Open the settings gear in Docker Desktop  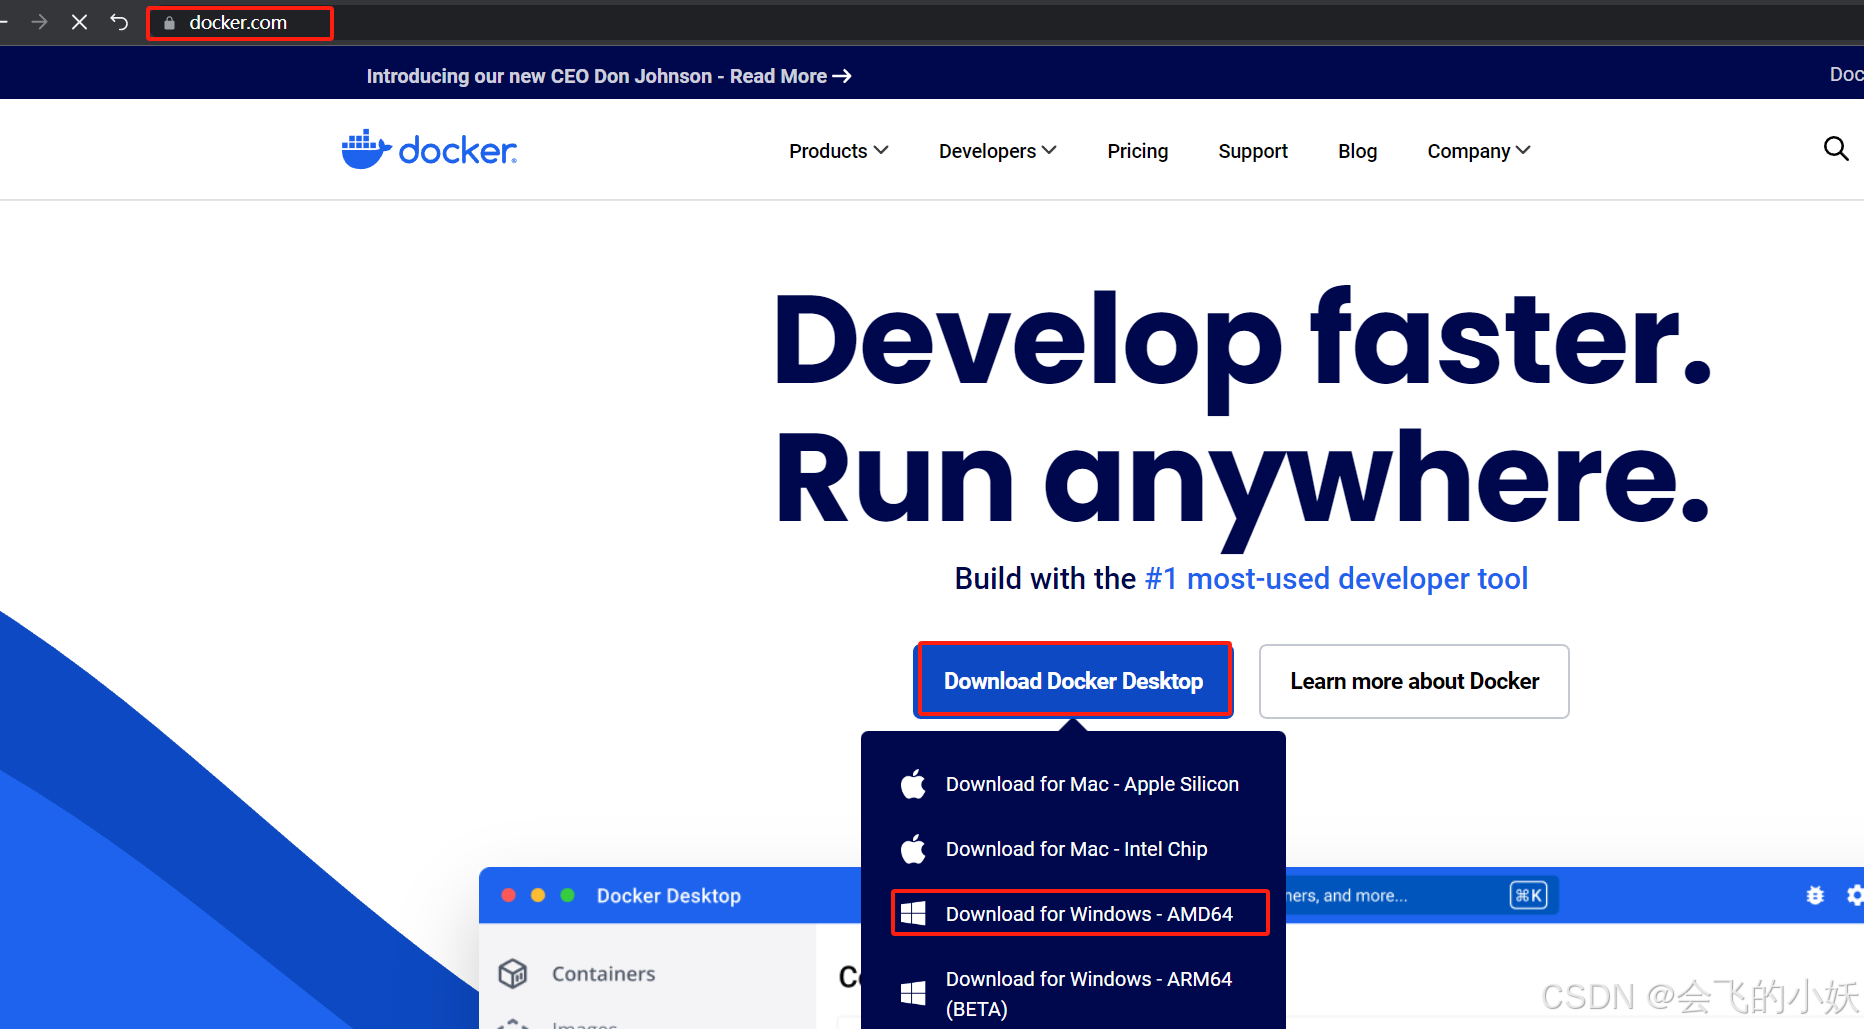(1856, 895)
